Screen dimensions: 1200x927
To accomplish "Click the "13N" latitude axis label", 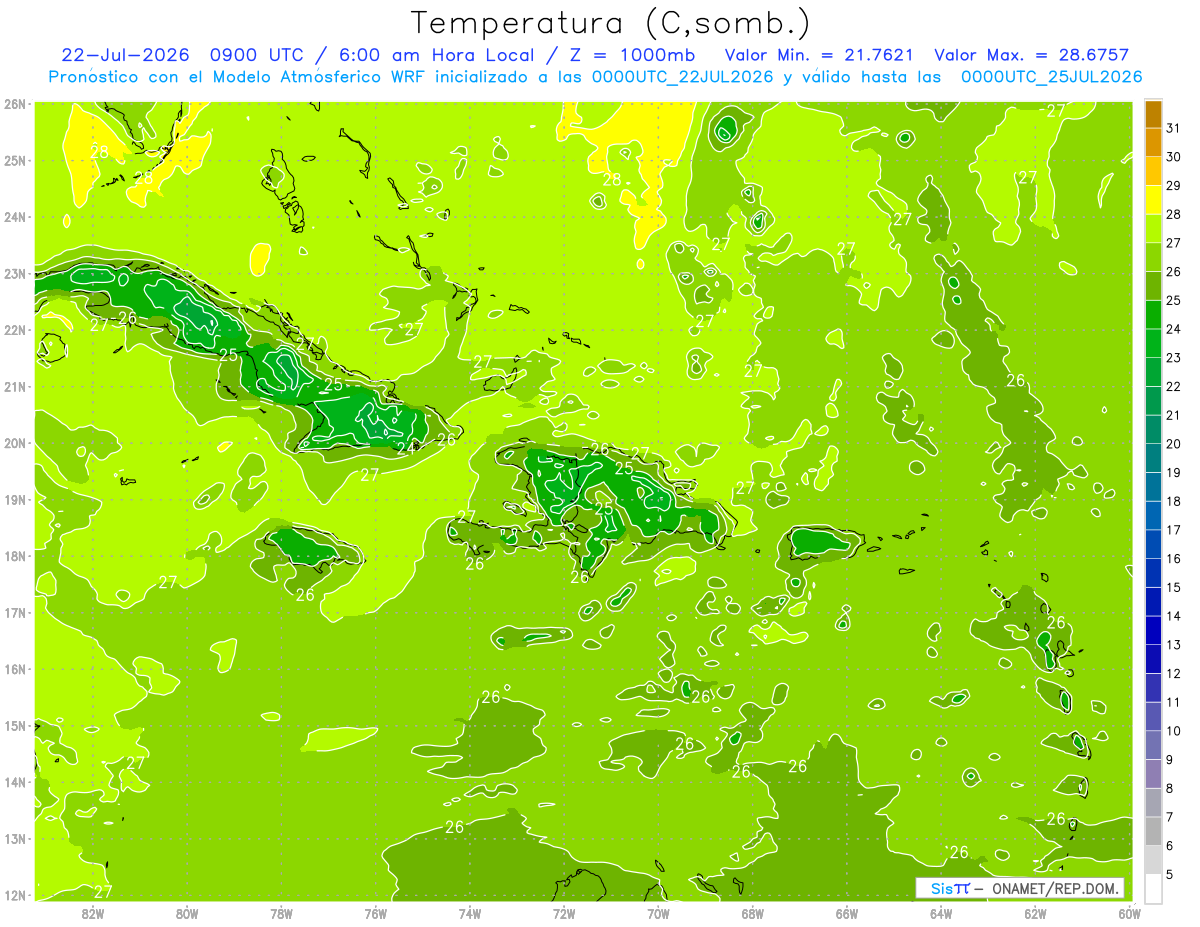I will click(14, 838).
